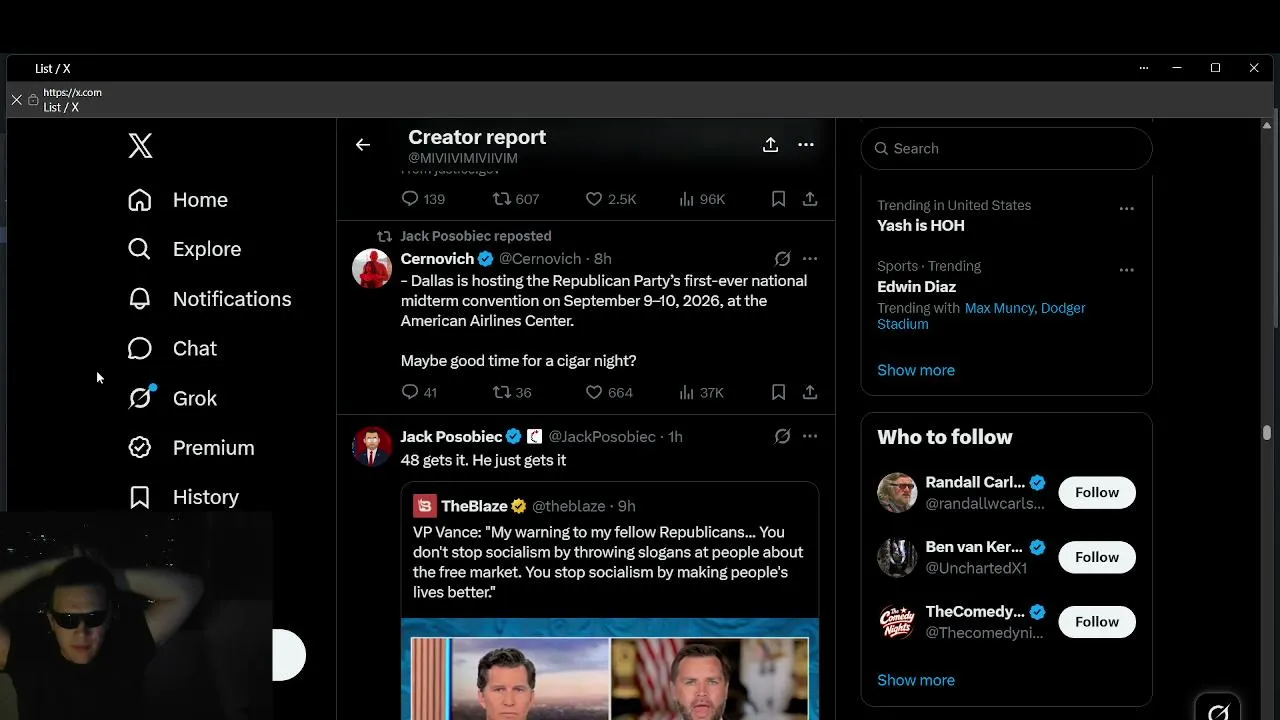Image resolution: width=1280 pixels, height=720 pixels.
Task: Click the site security lock icon
Action: coord(33,100)
